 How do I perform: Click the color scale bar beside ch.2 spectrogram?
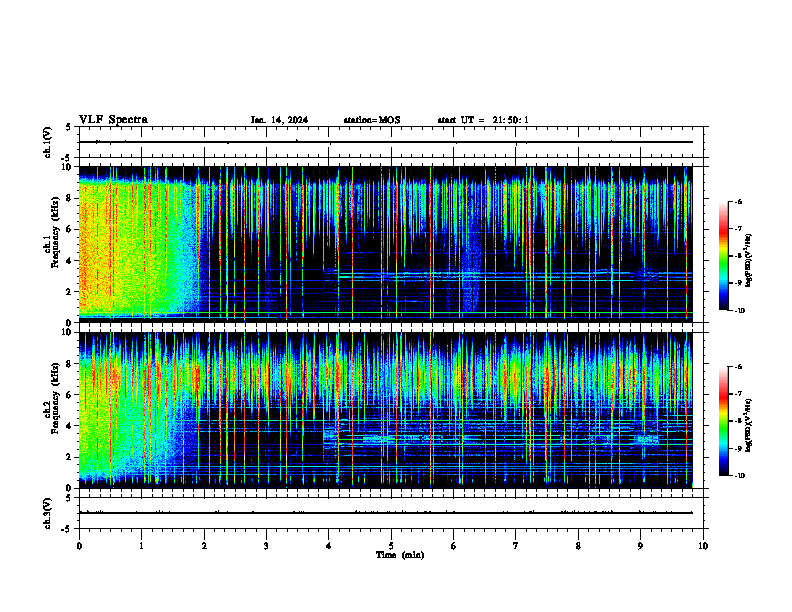(x=724, y=421)
